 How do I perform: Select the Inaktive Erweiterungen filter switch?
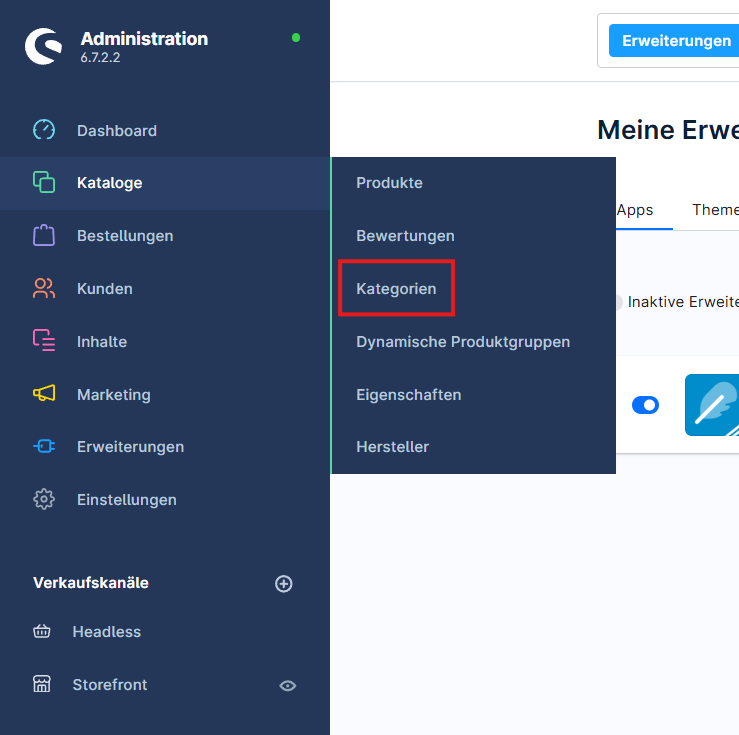click(618, 302)
